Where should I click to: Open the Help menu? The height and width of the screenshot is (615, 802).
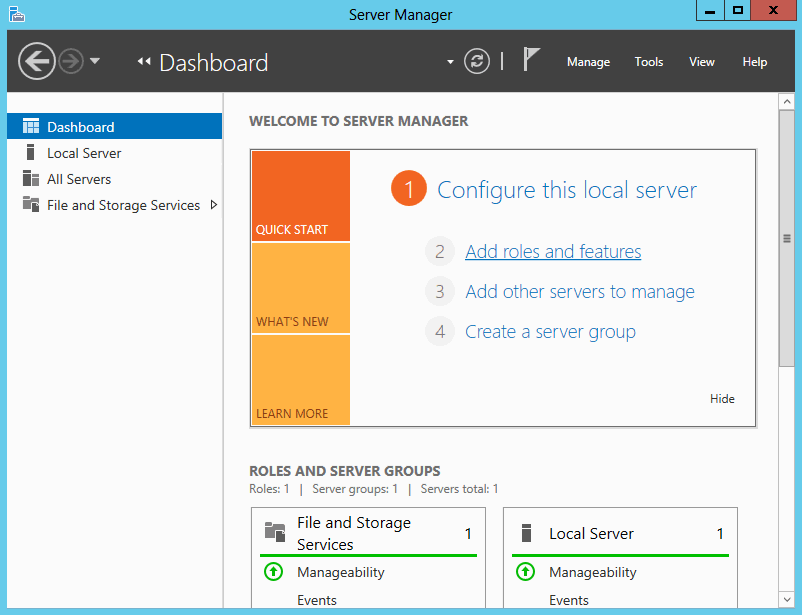[x=754, y=62]
